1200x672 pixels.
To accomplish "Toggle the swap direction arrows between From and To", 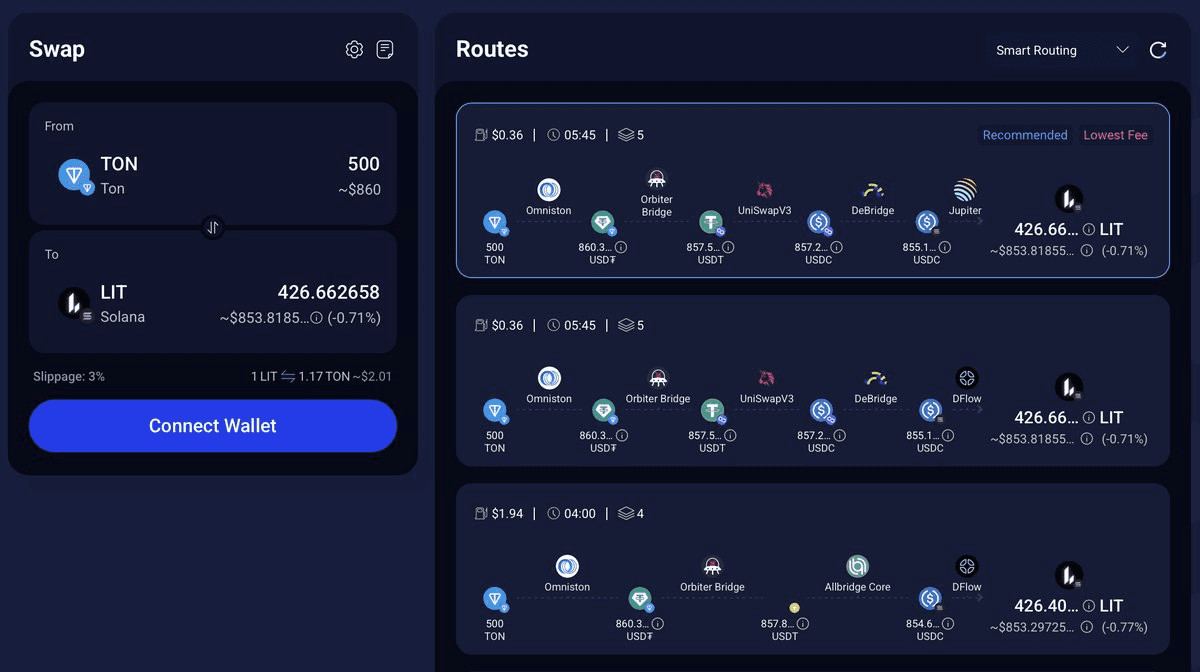I will point(212,228).
